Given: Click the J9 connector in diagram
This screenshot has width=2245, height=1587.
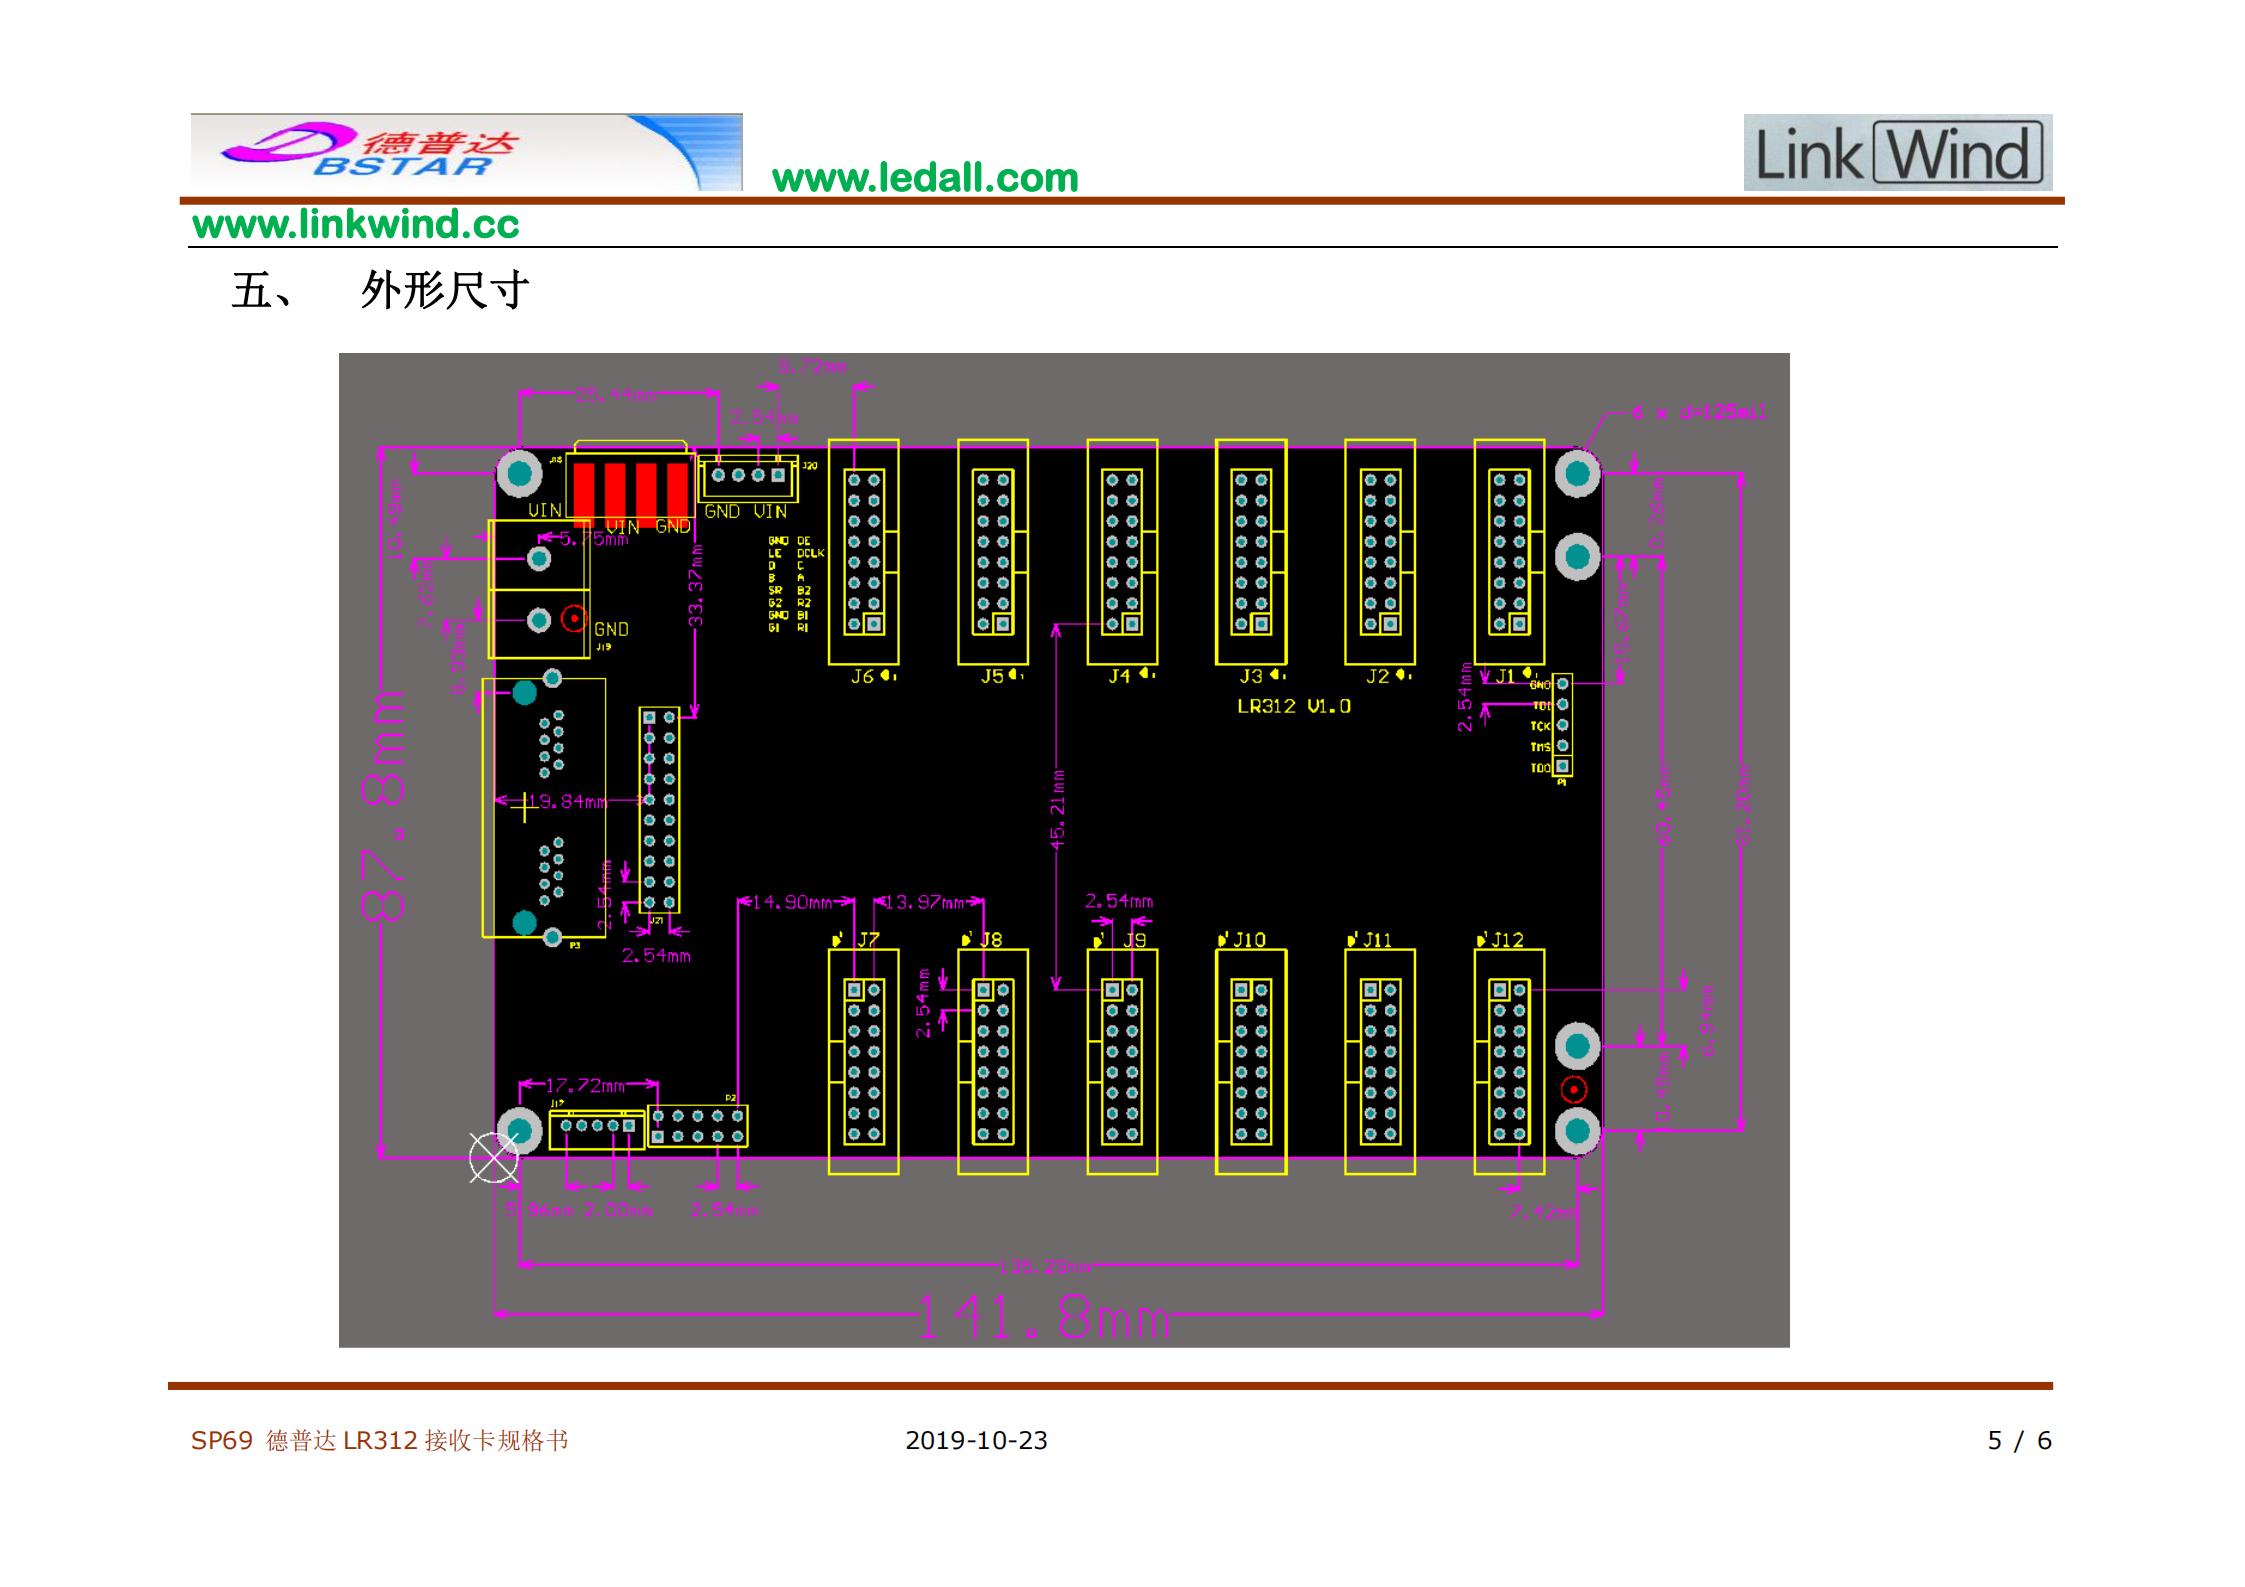Looking at the screenshot, I should (1122, 1061).
